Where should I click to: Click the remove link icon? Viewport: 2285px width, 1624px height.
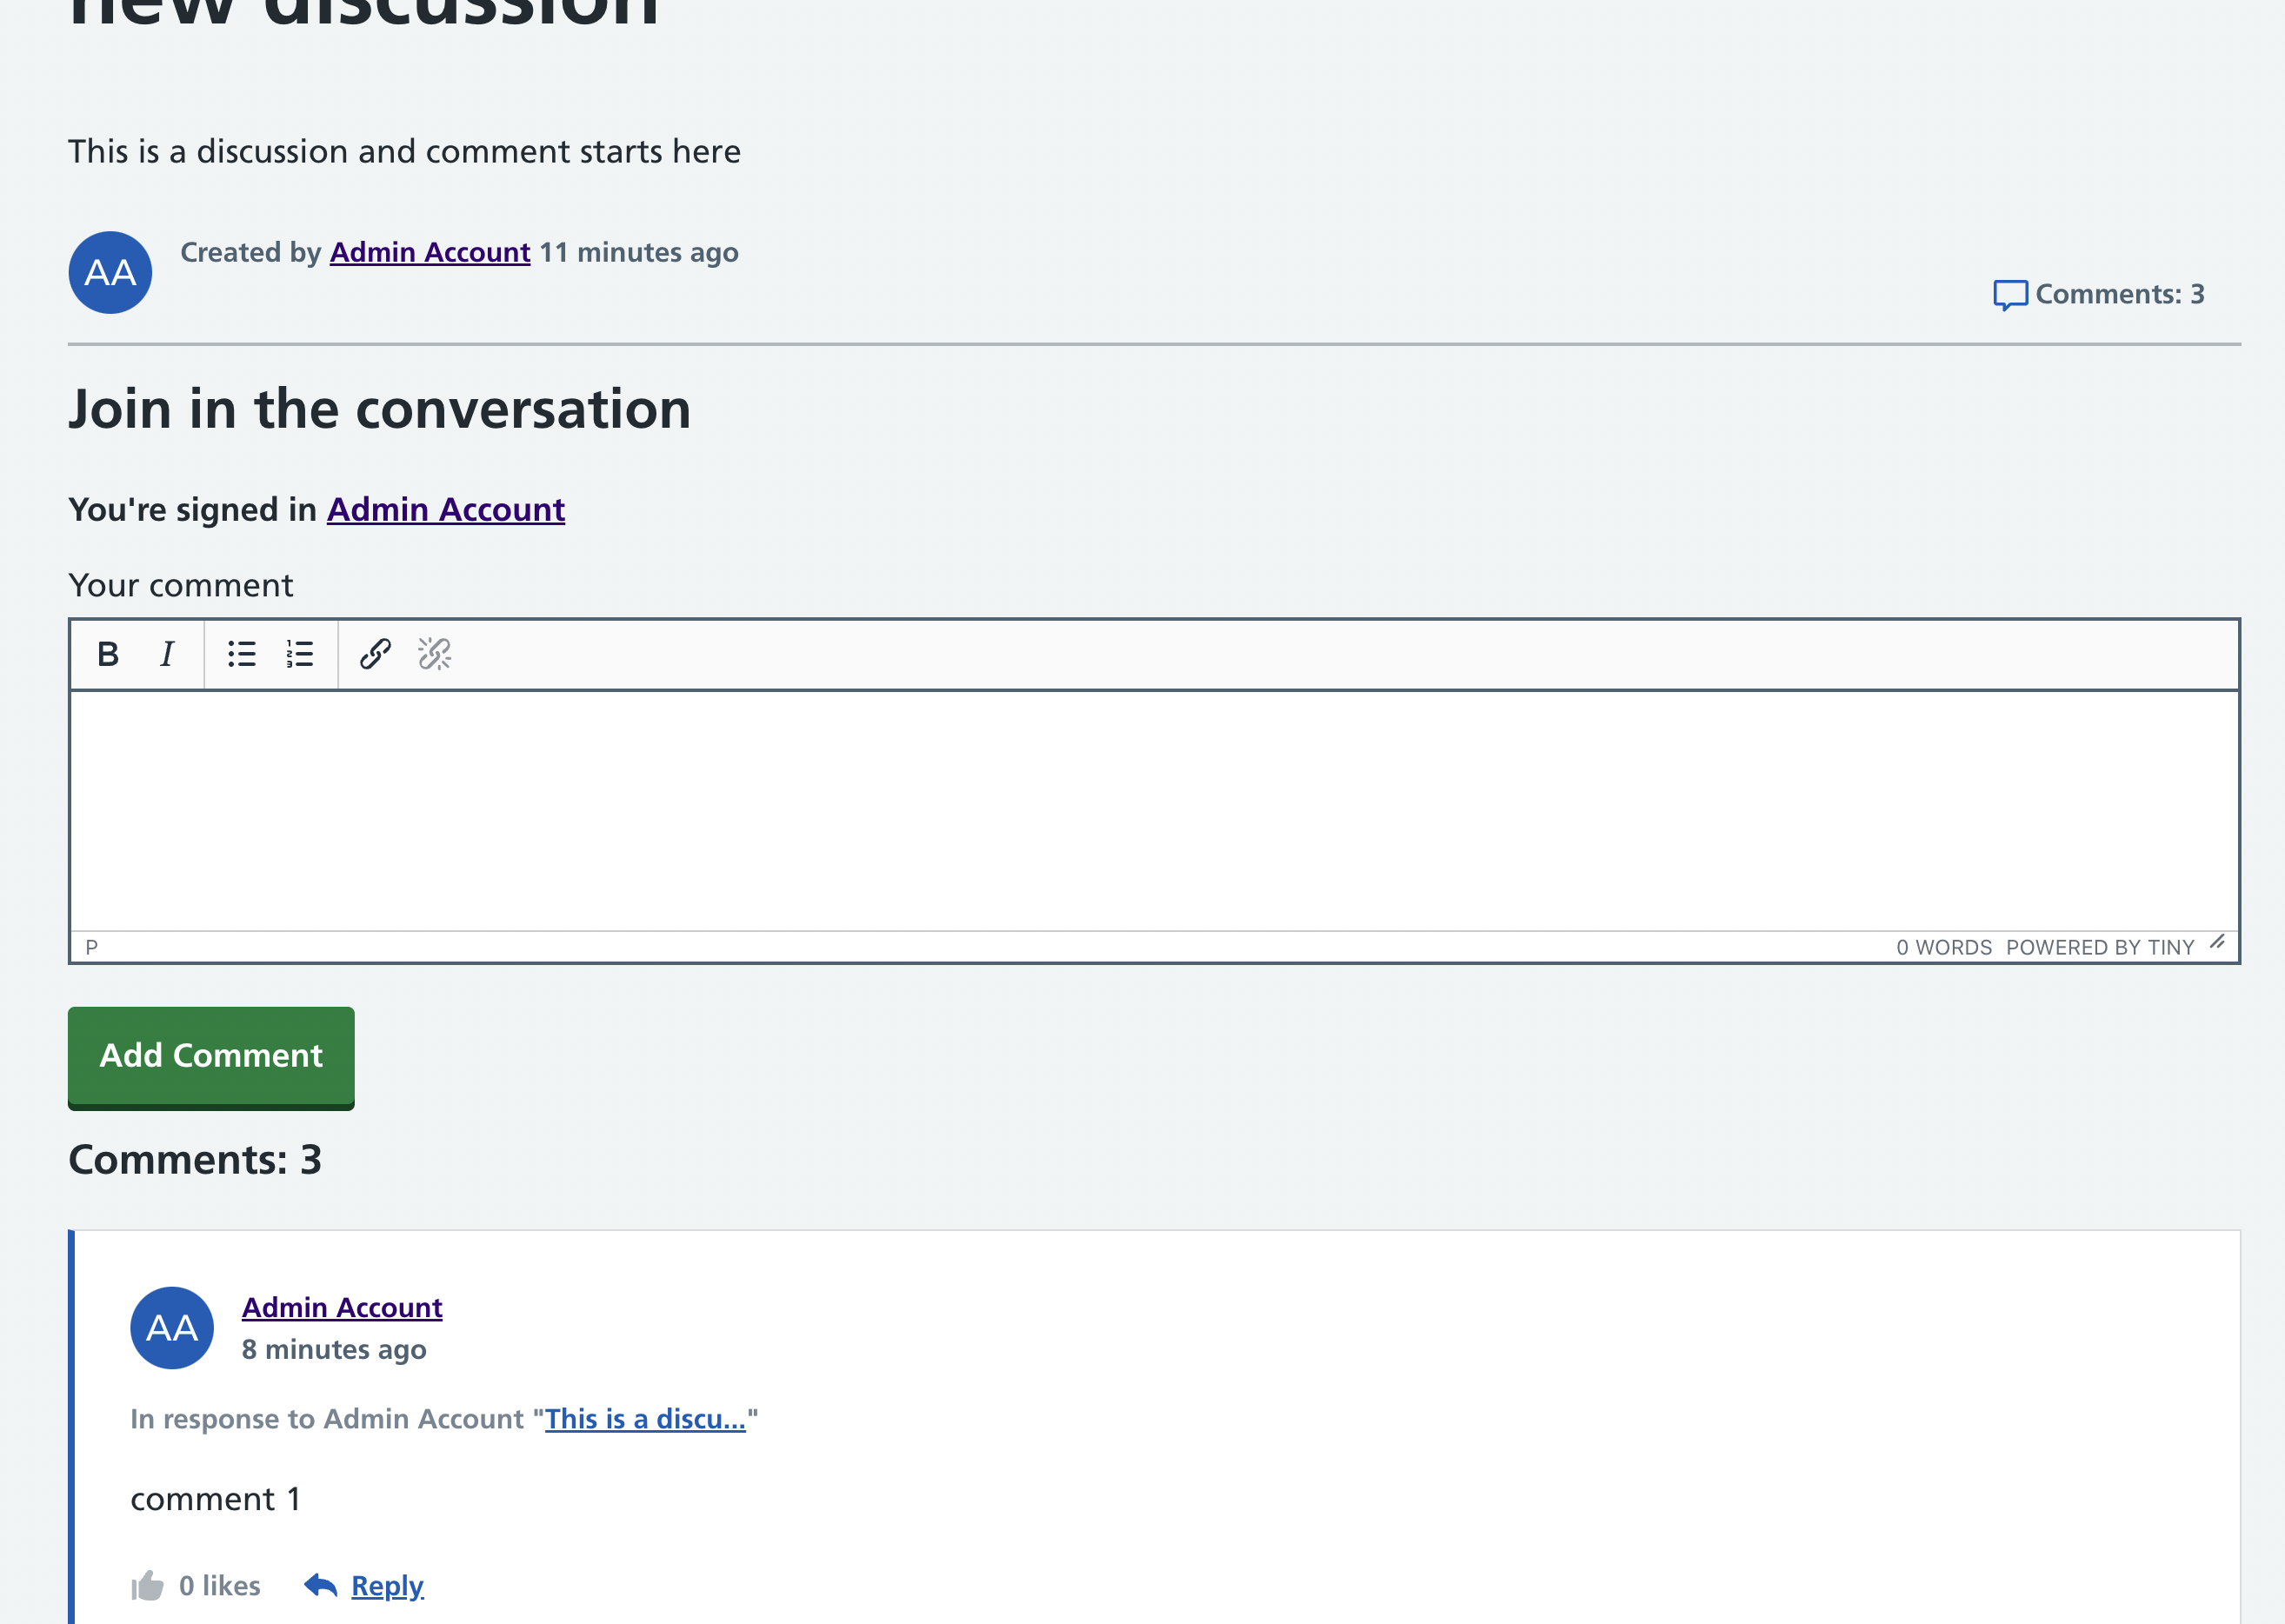tap(434, 654)
